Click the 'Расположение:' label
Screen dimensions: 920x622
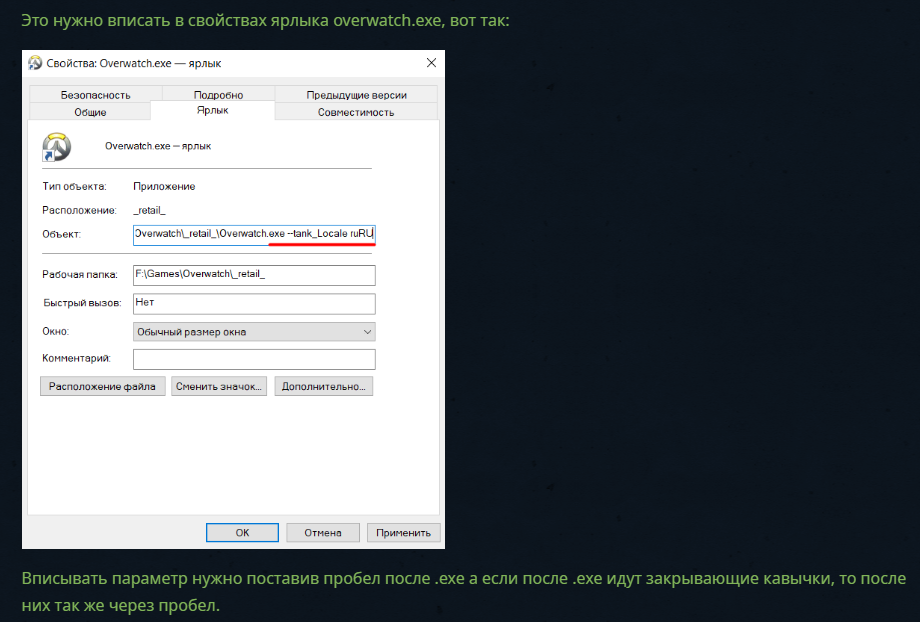(79, 210)
